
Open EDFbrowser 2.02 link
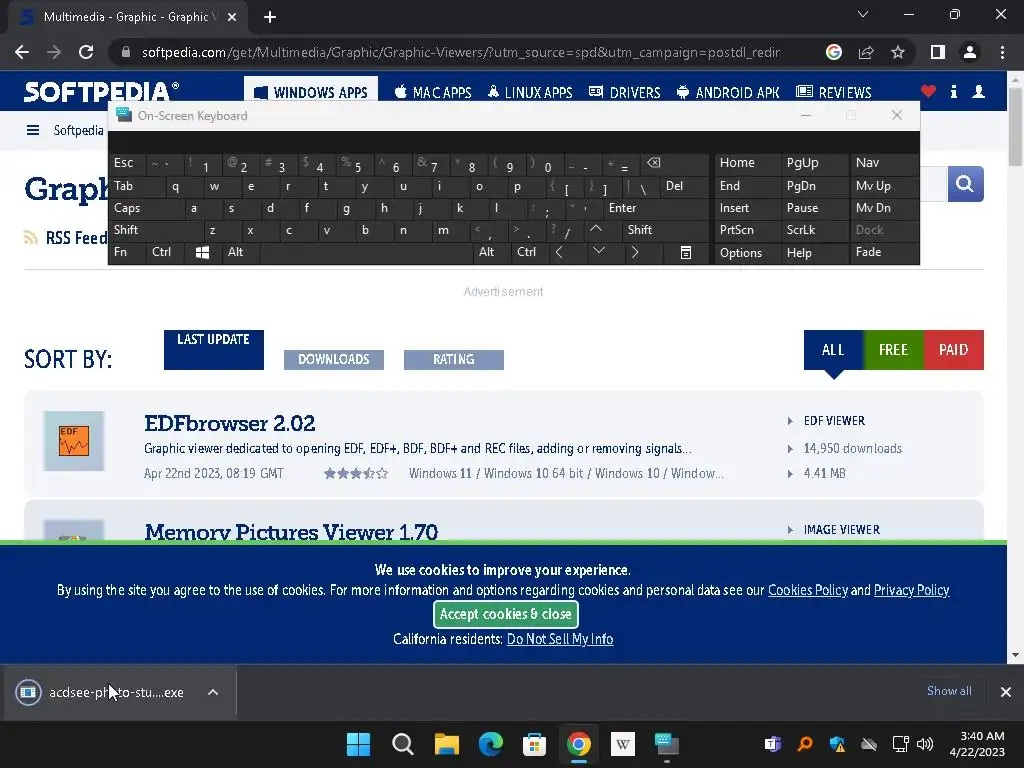click(230, 423)
